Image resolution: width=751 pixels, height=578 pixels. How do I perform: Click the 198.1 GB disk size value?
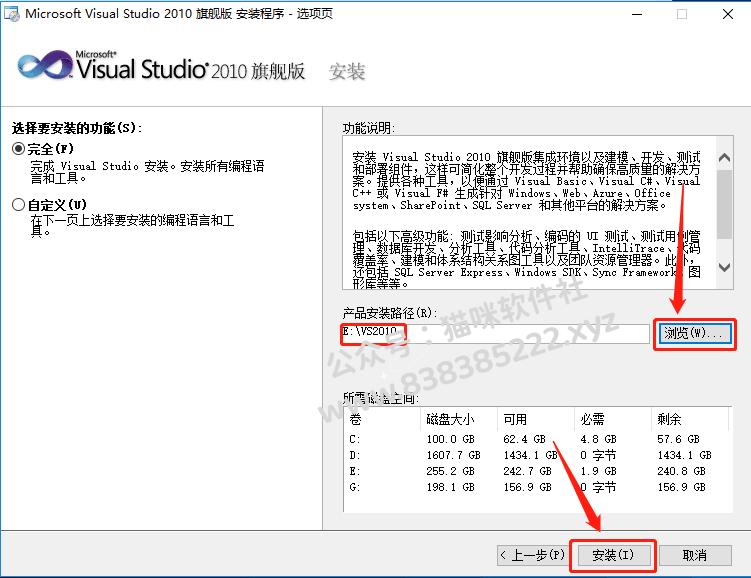coord(450,487)
